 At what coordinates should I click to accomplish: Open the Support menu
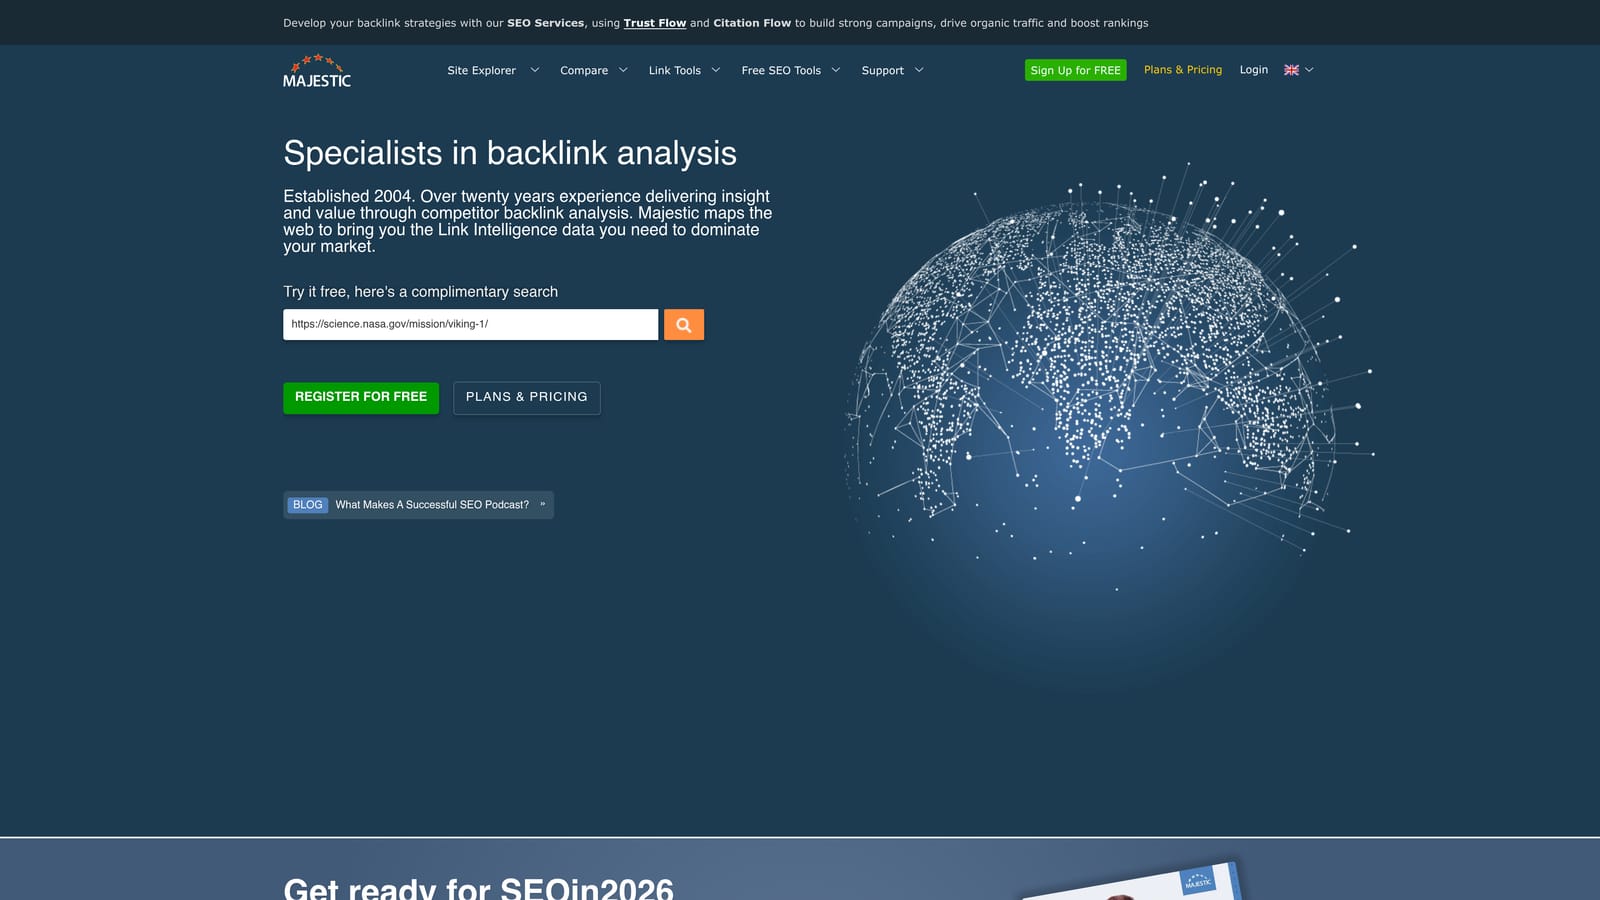point(883,70)
